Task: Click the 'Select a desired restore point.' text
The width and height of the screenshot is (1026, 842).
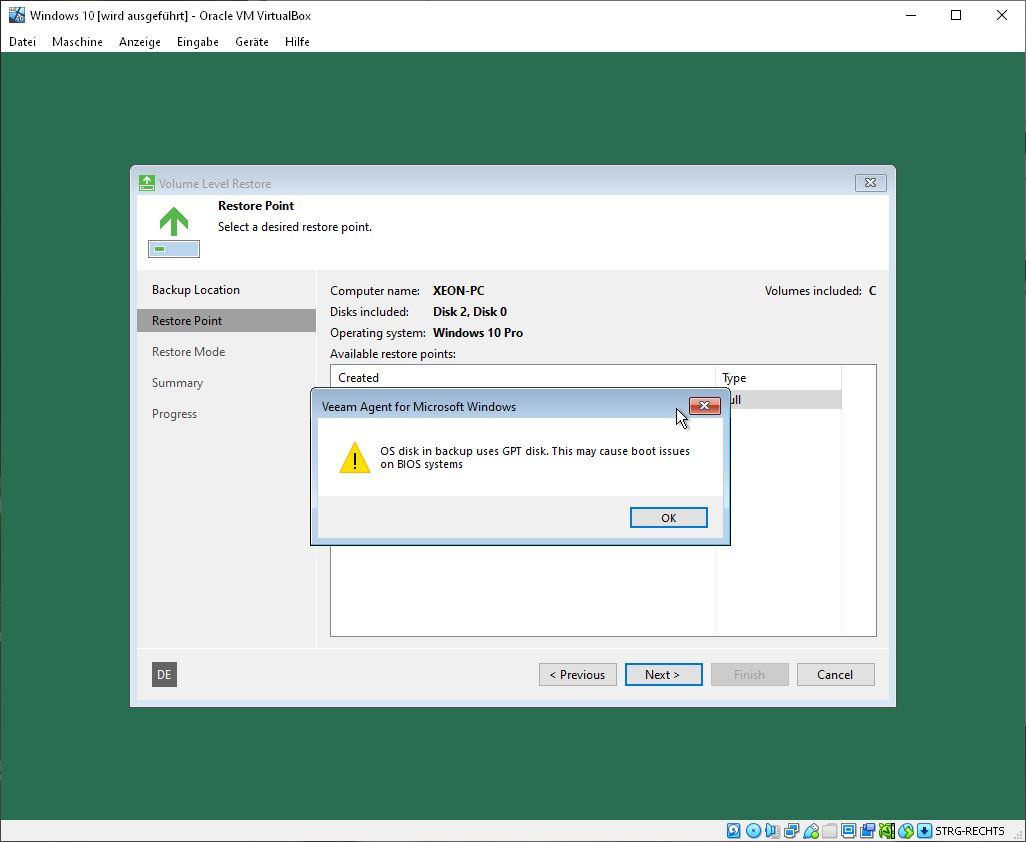Action: pyautogui.click(x=294, y=227)
